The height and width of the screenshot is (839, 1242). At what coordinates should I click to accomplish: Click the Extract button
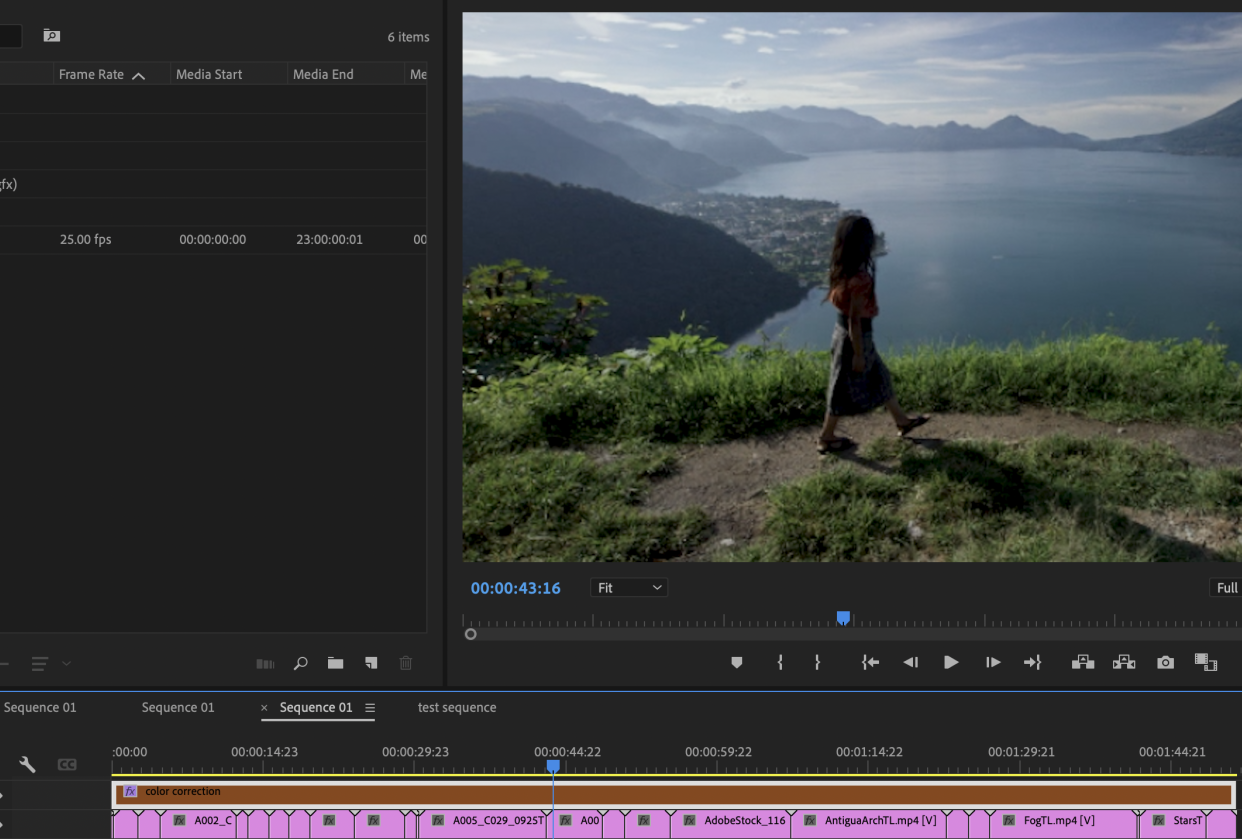1124,662
